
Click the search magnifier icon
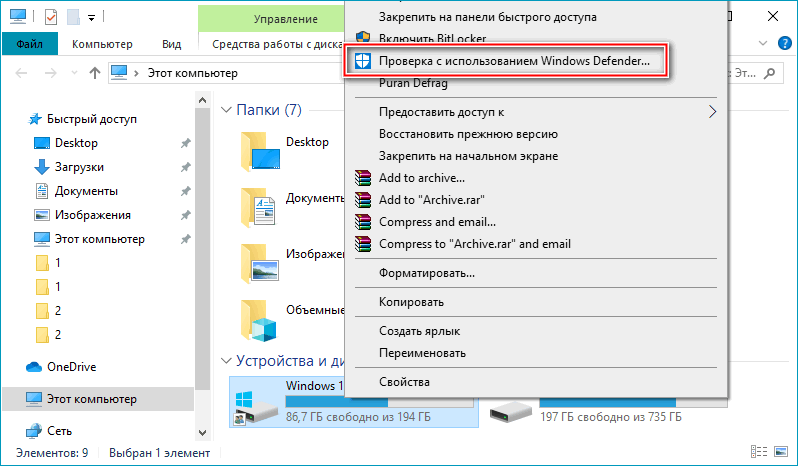point(770,73)
